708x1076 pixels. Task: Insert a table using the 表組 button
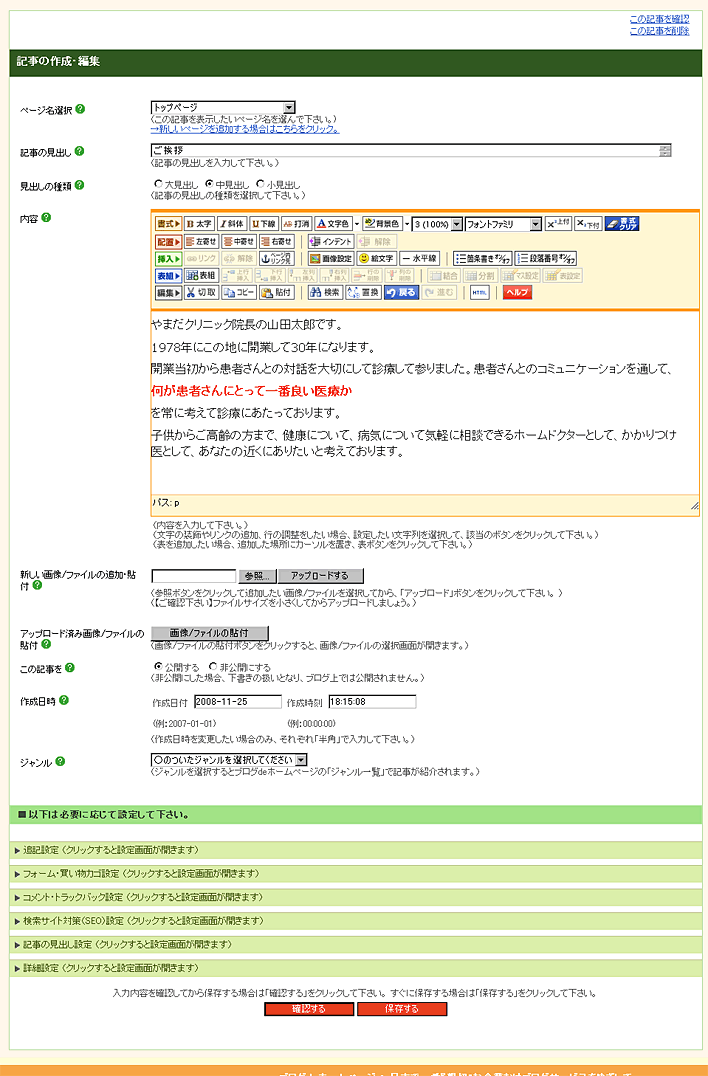(x=201, y=275)
